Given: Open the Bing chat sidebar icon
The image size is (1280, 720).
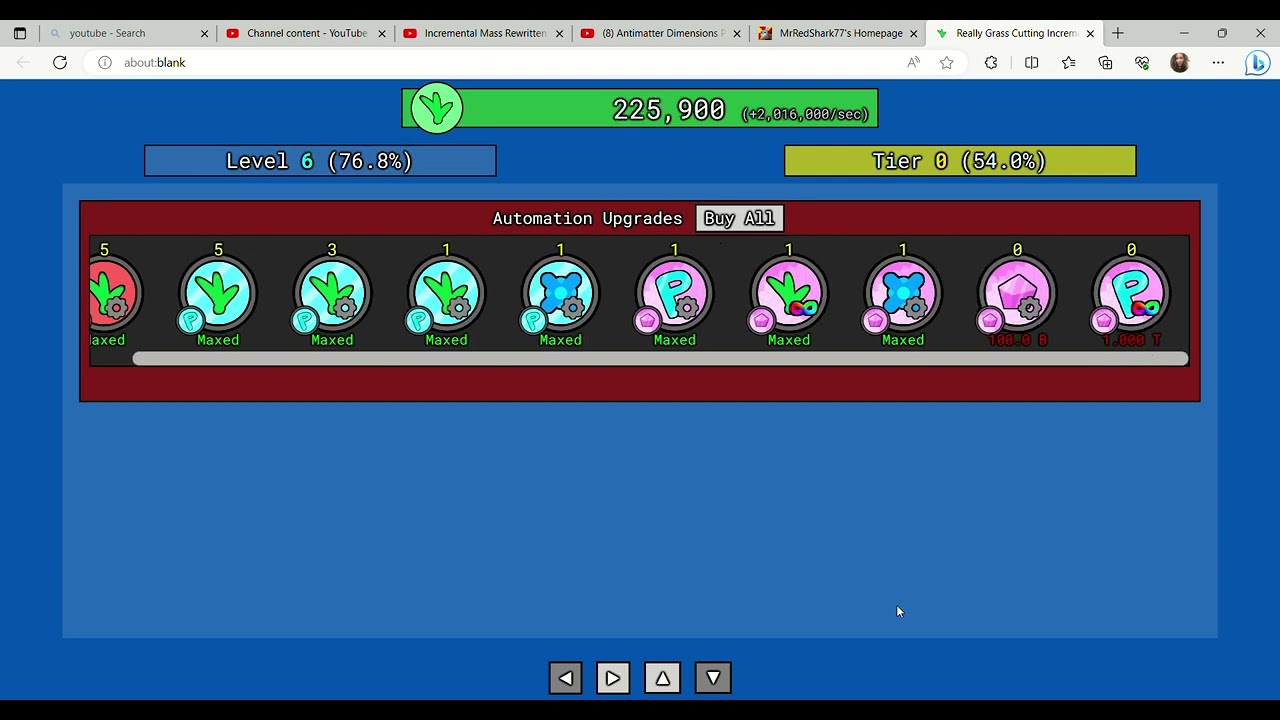Looking at the screenshot, I should pyautogui.click(x=1257, y=62).
